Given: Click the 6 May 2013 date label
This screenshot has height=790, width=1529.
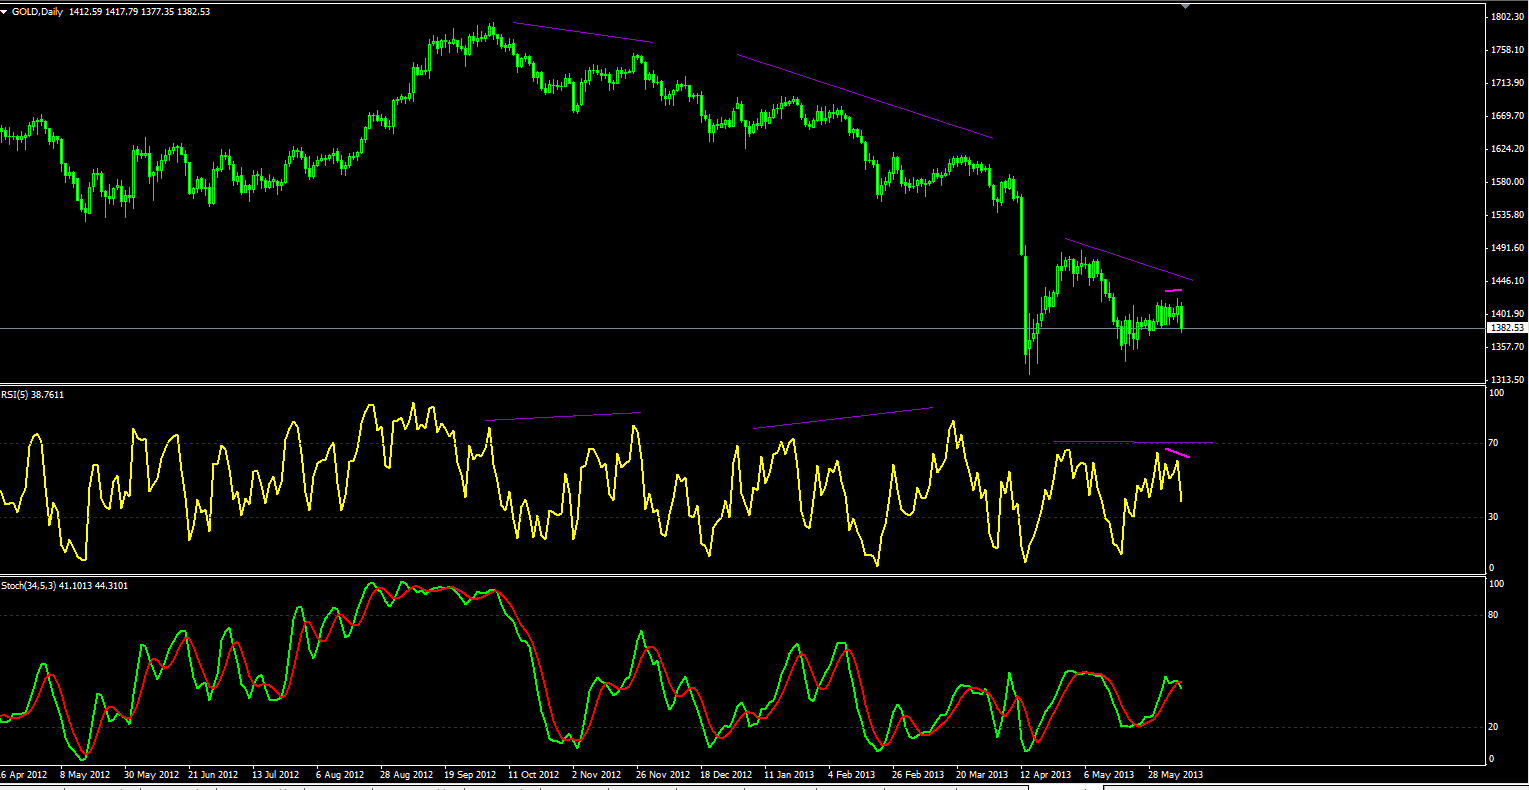Looking at the screenshot, I should point(1109,775).
